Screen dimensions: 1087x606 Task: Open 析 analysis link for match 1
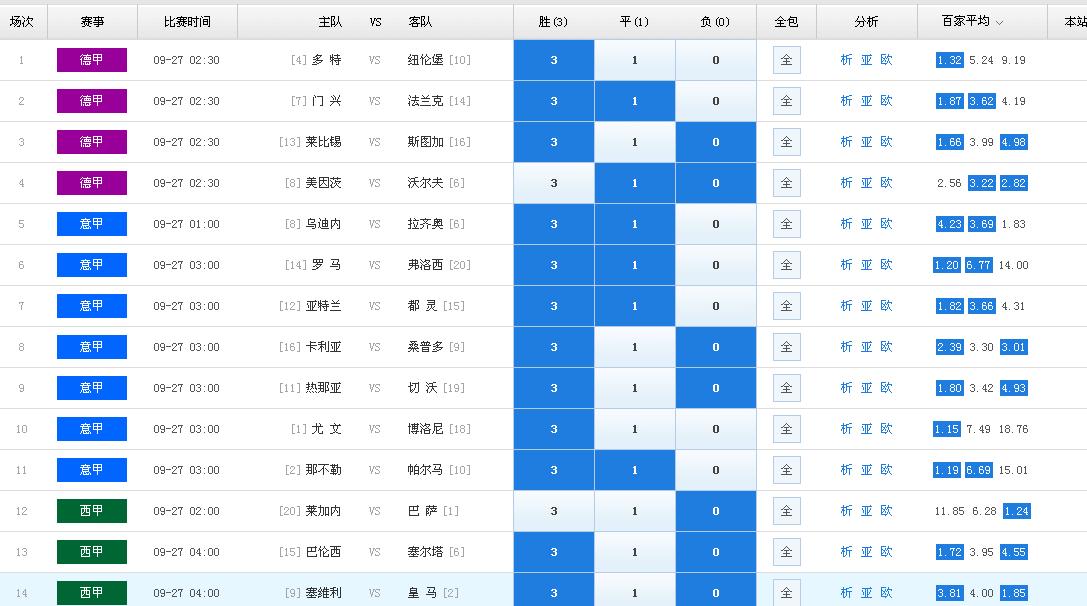pyautogui.click(x=846, y=60)
